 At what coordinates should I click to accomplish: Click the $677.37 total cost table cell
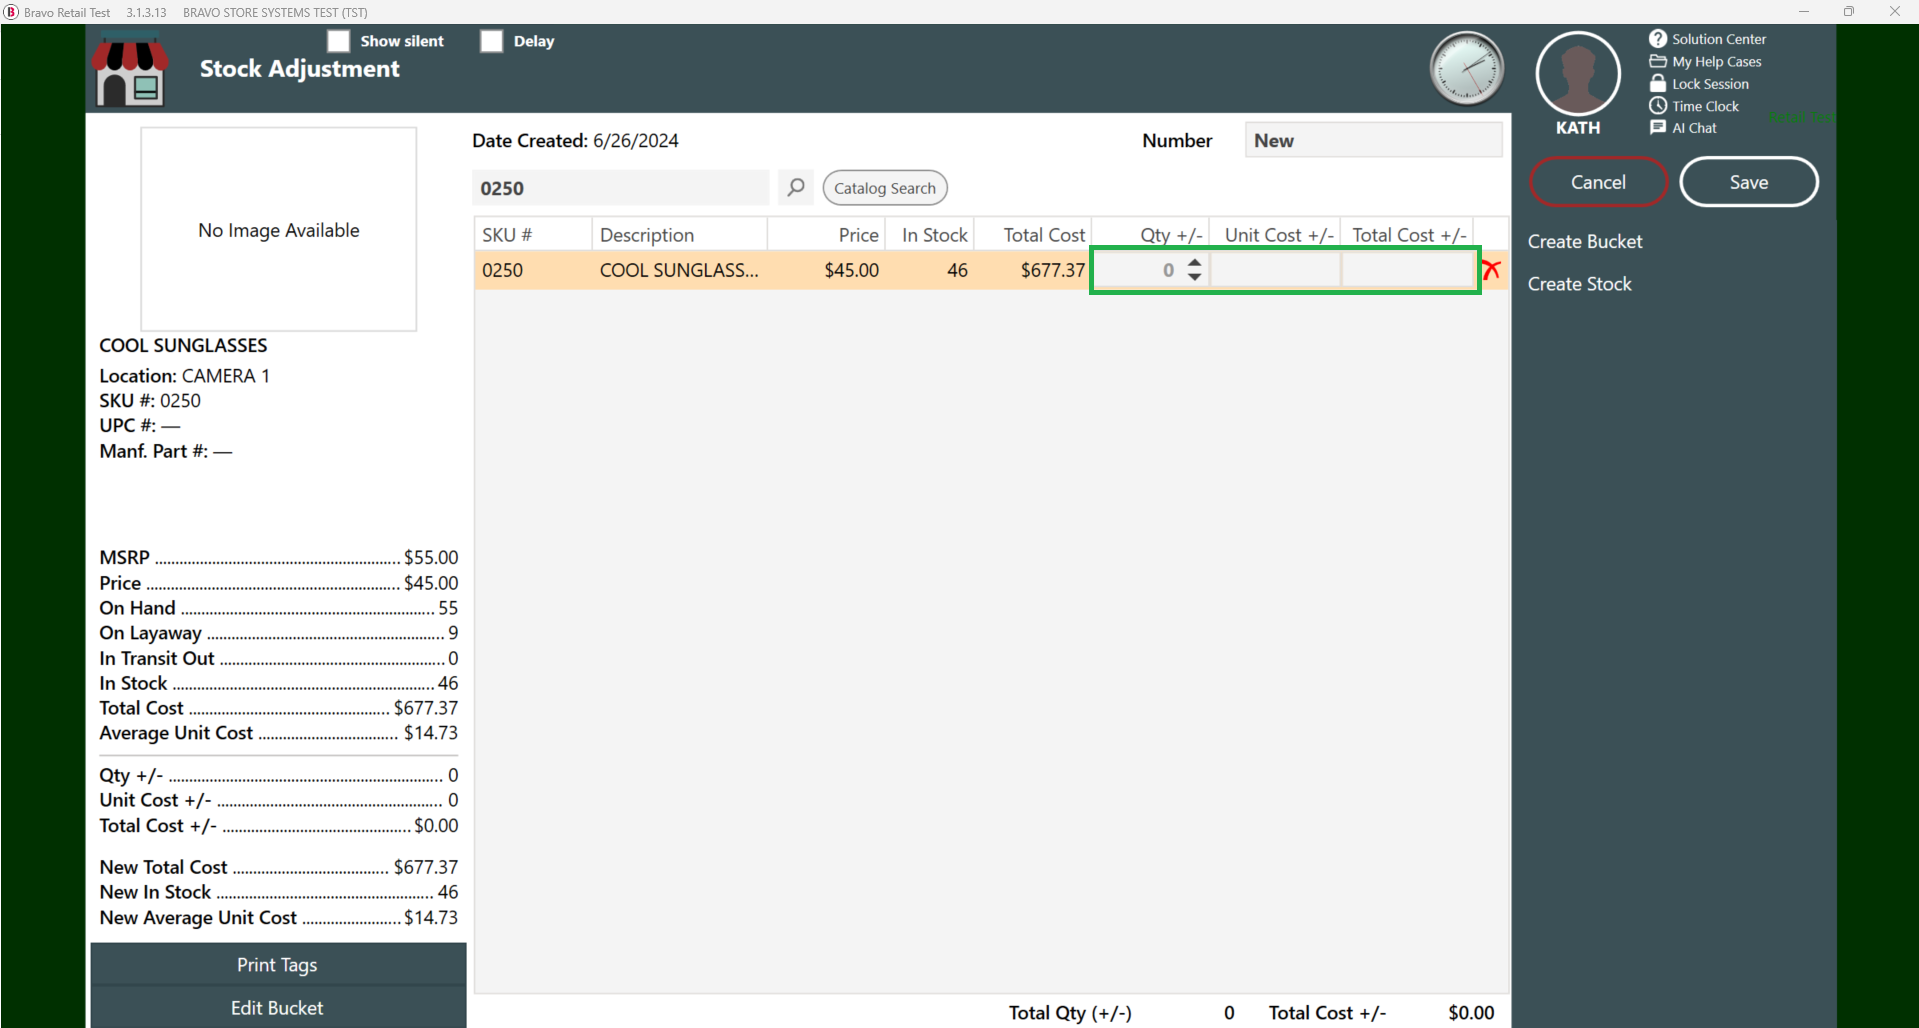[1033, 270]
